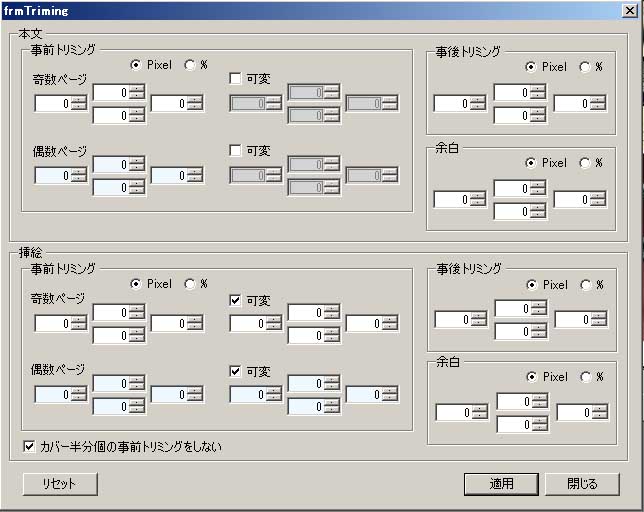Click right margin field in 本文 余白
644x512 pixels.
580,200
